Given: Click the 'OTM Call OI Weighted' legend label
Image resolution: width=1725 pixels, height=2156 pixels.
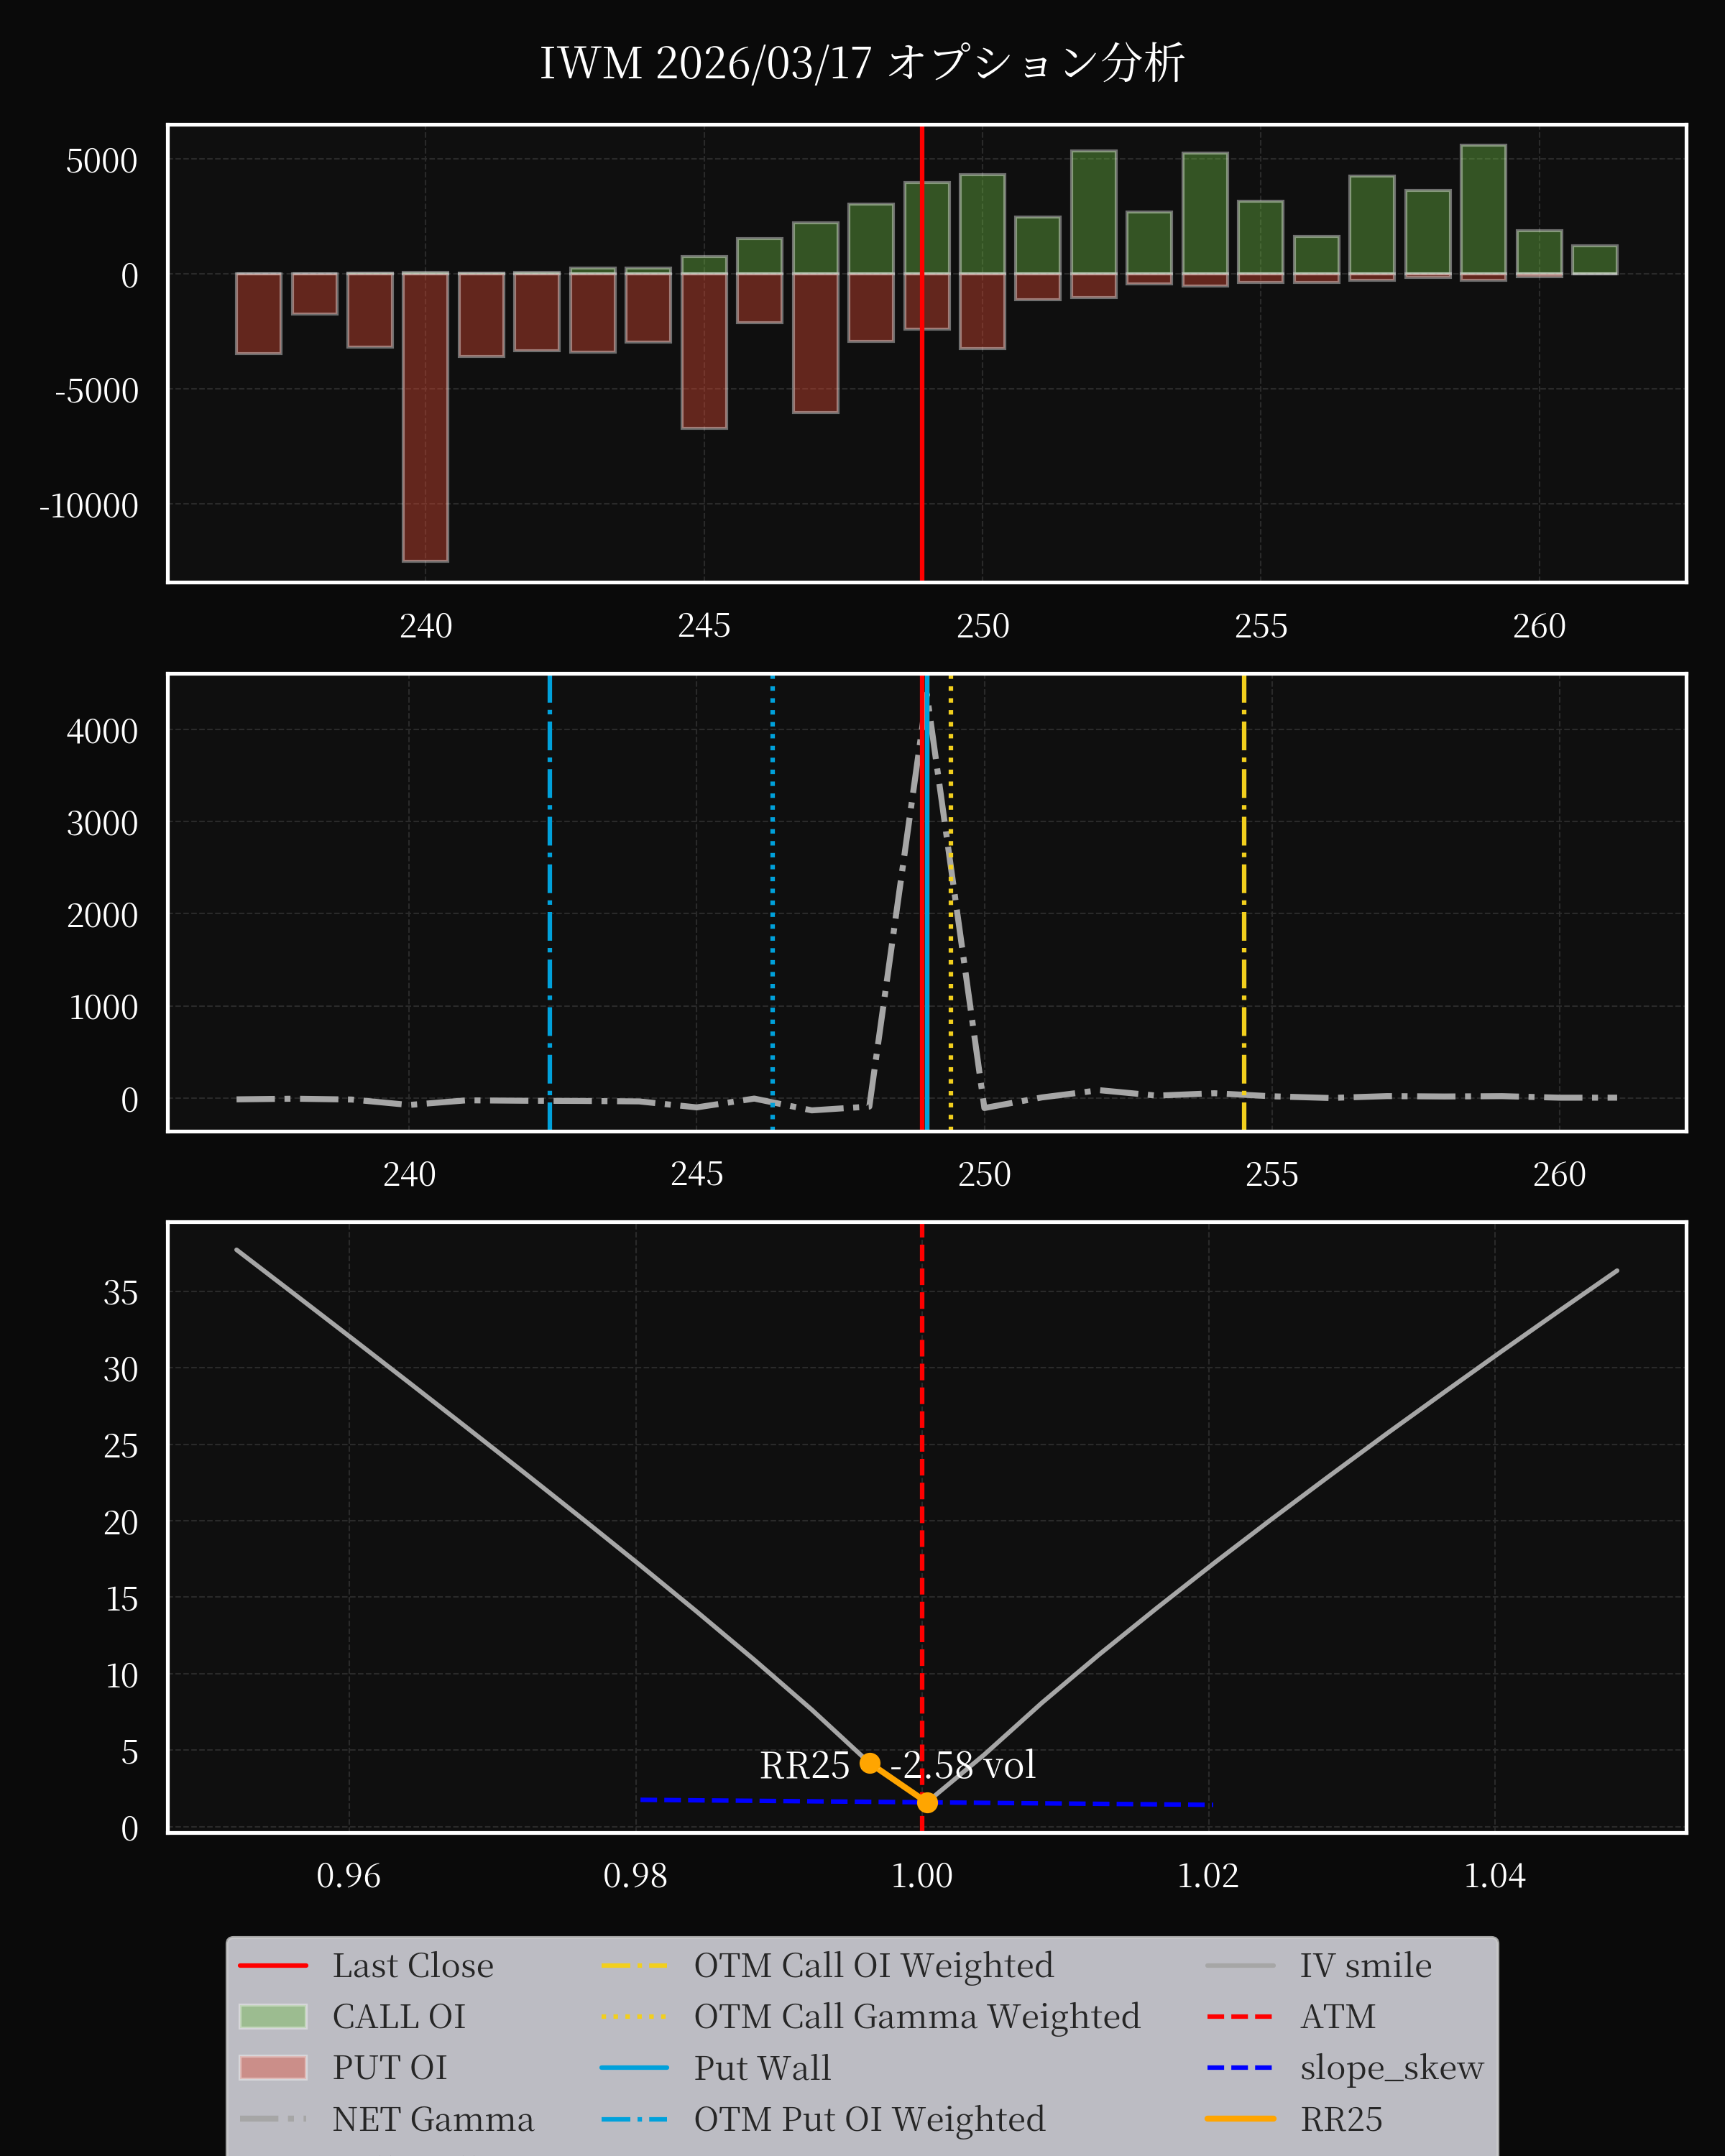Looking at the screenshot, I should pos(873,1965).
